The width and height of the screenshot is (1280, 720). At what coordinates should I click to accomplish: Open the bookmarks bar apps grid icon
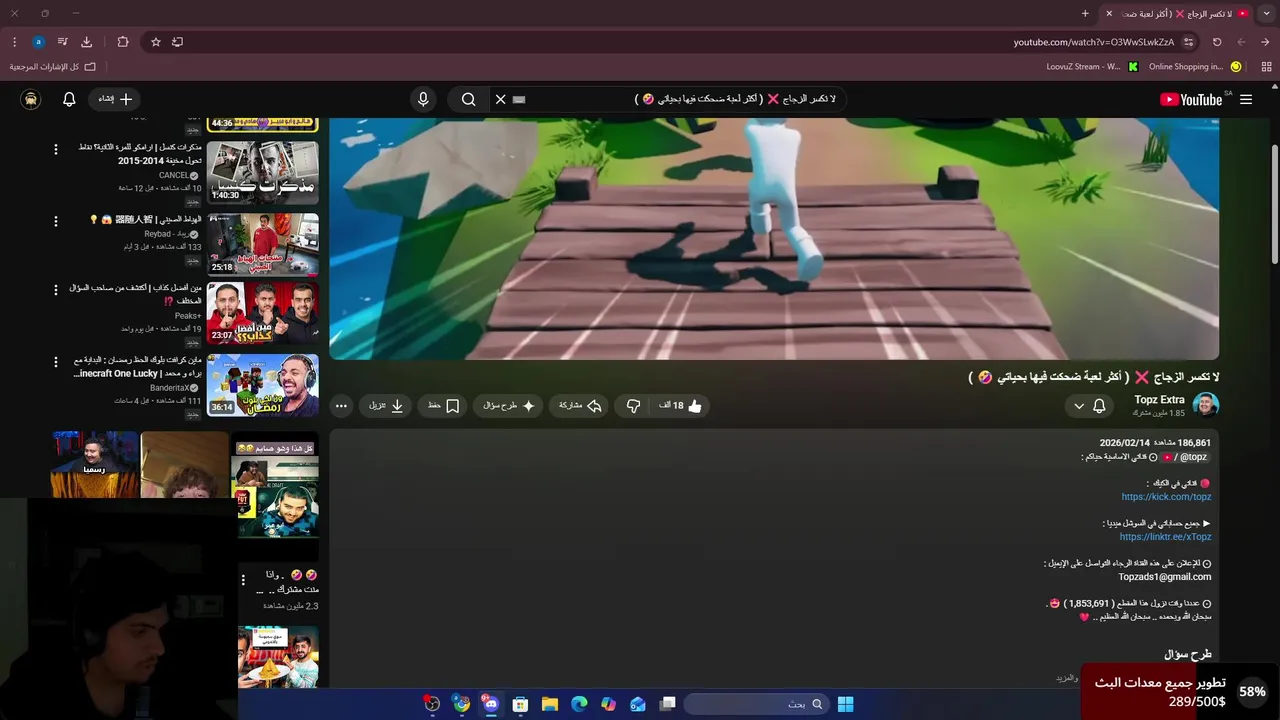coord(1266,67)
